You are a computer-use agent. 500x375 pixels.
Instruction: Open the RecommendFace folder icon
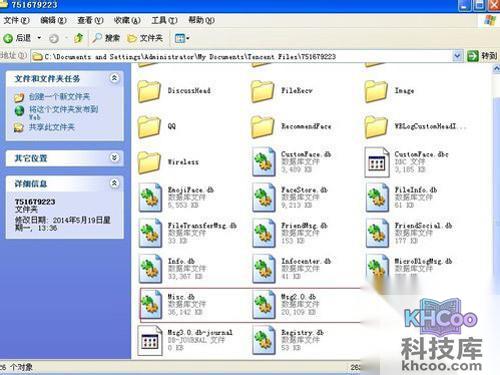[x=263, y=126]
